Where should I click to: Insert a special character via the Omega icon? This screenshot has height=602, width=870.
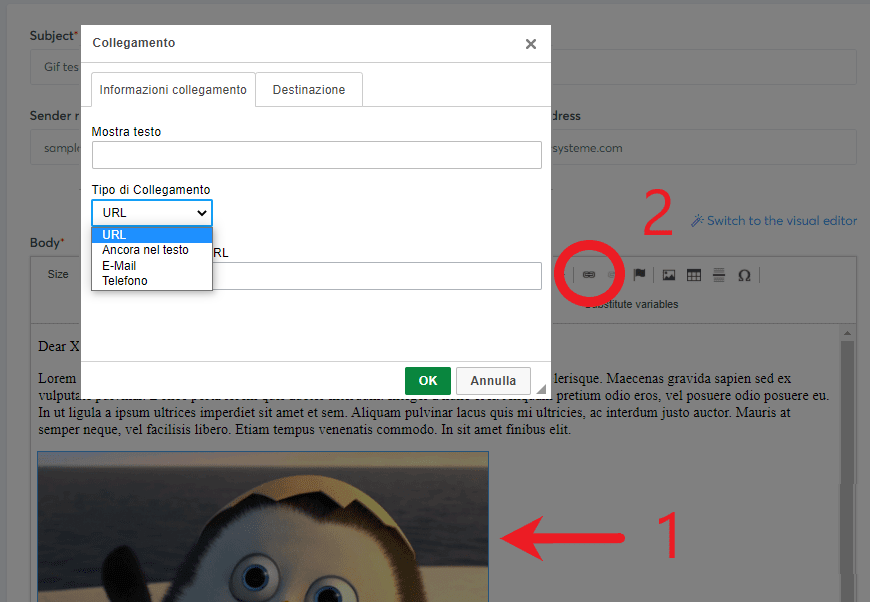tap(745, 274)
